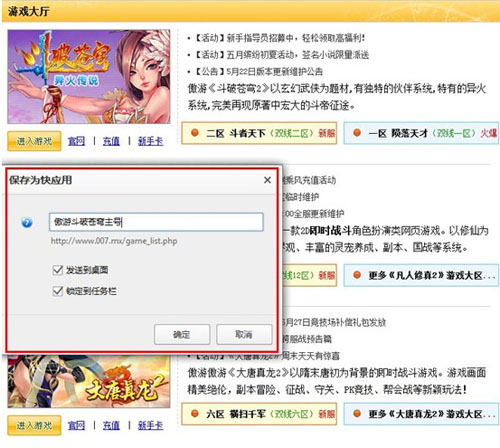Click 进入游戏 button under 大唐真龙
500x448 pixels.
pos(34,425)
